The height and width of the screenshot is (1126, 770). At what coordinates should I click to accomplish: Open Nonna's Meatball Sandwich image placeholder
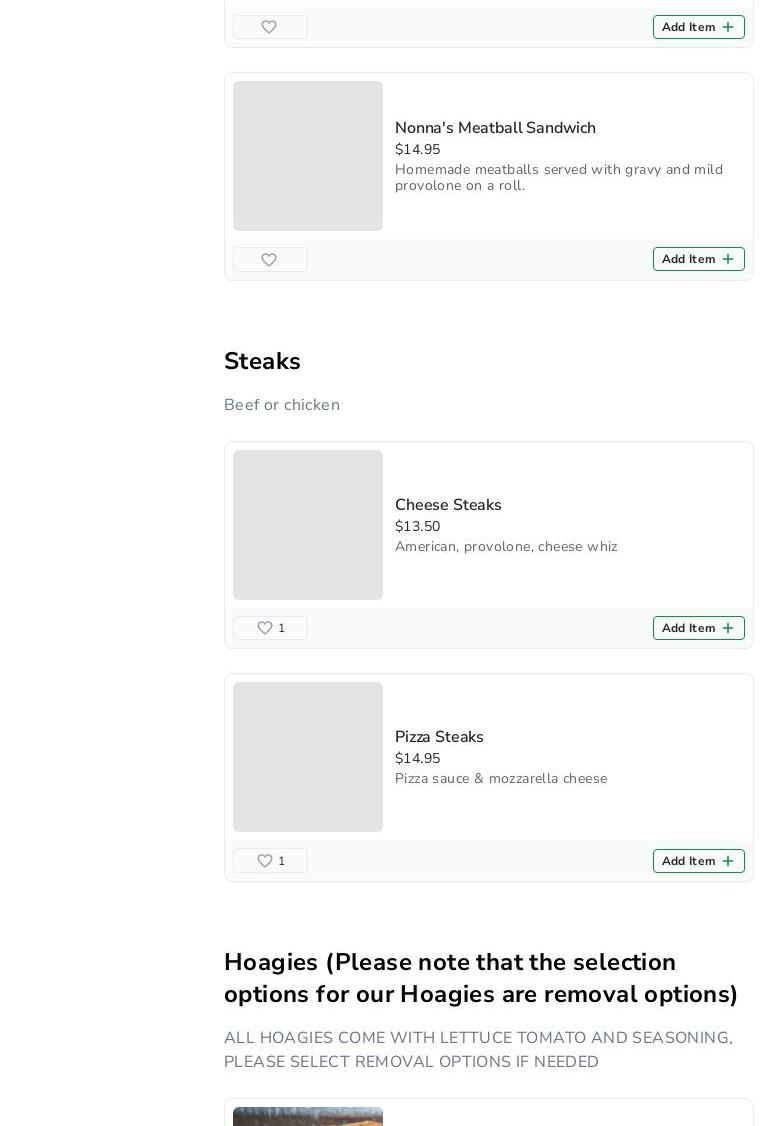tap(308, 156)
